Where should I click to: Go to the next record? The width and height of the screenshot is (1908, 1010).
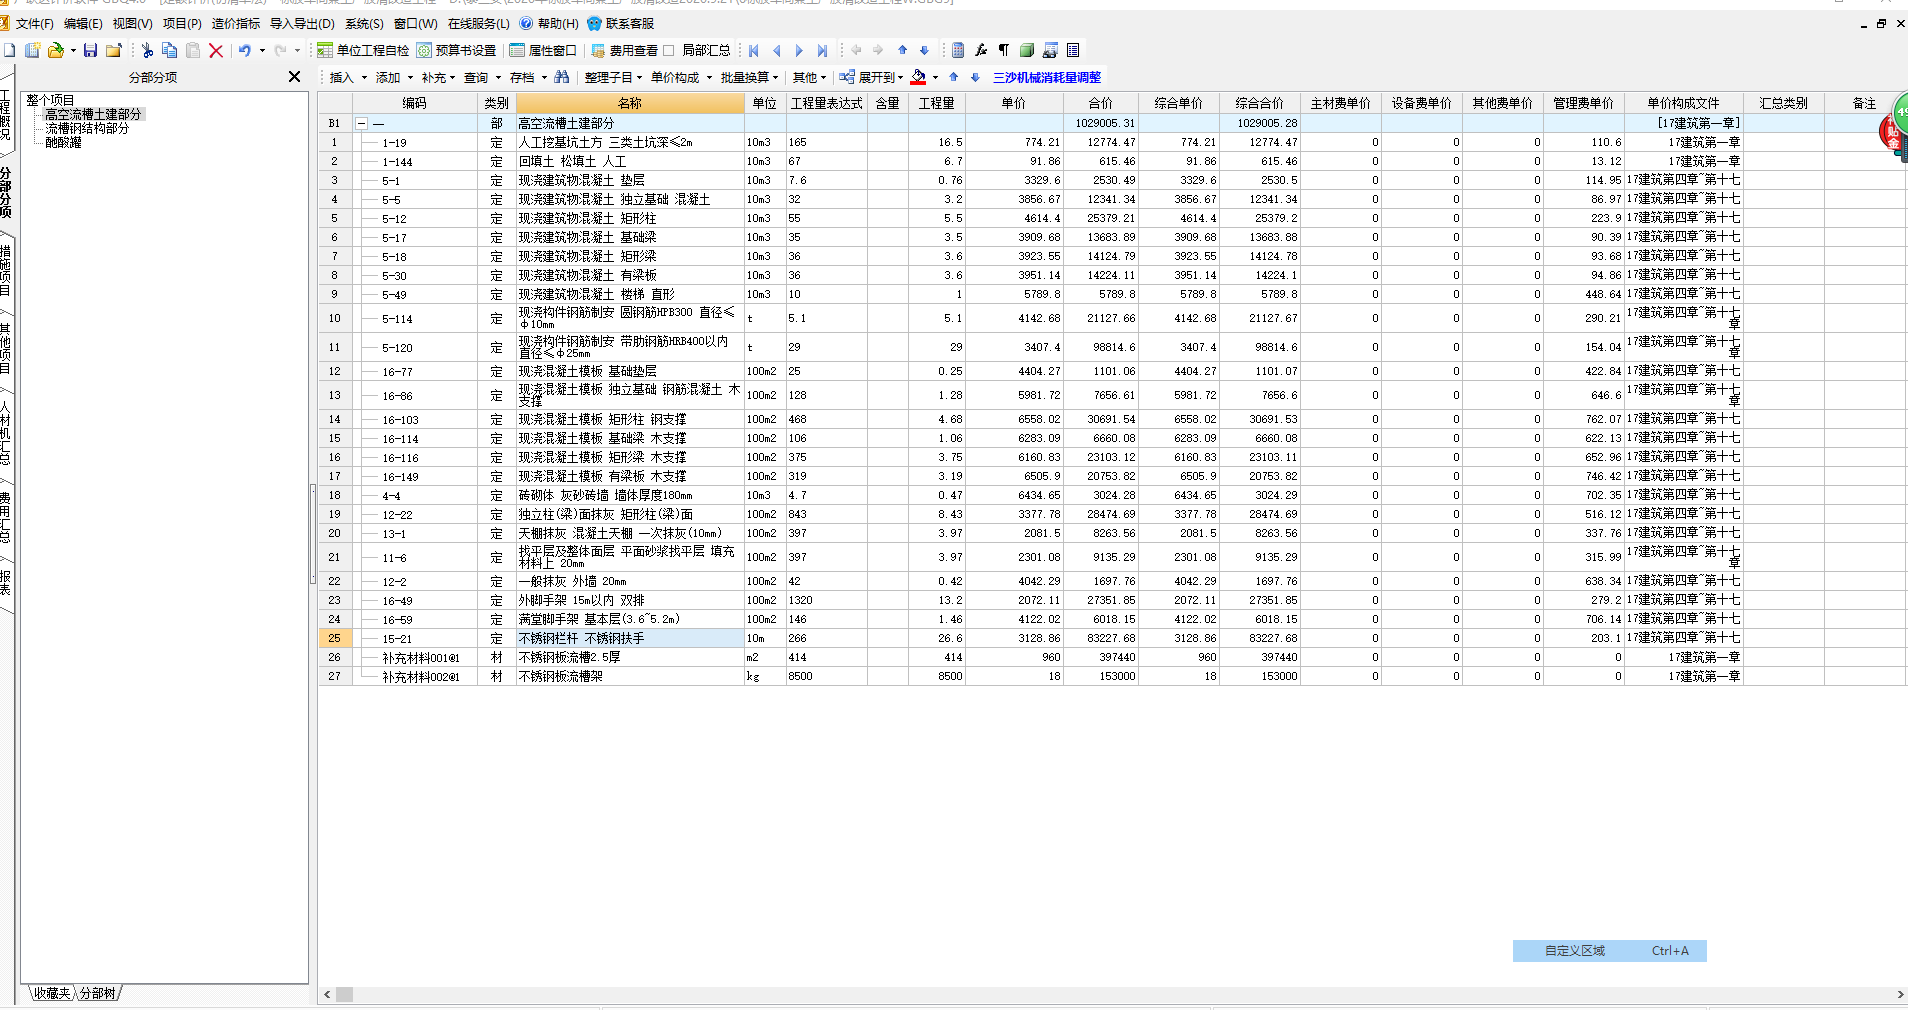pos(799,50)
